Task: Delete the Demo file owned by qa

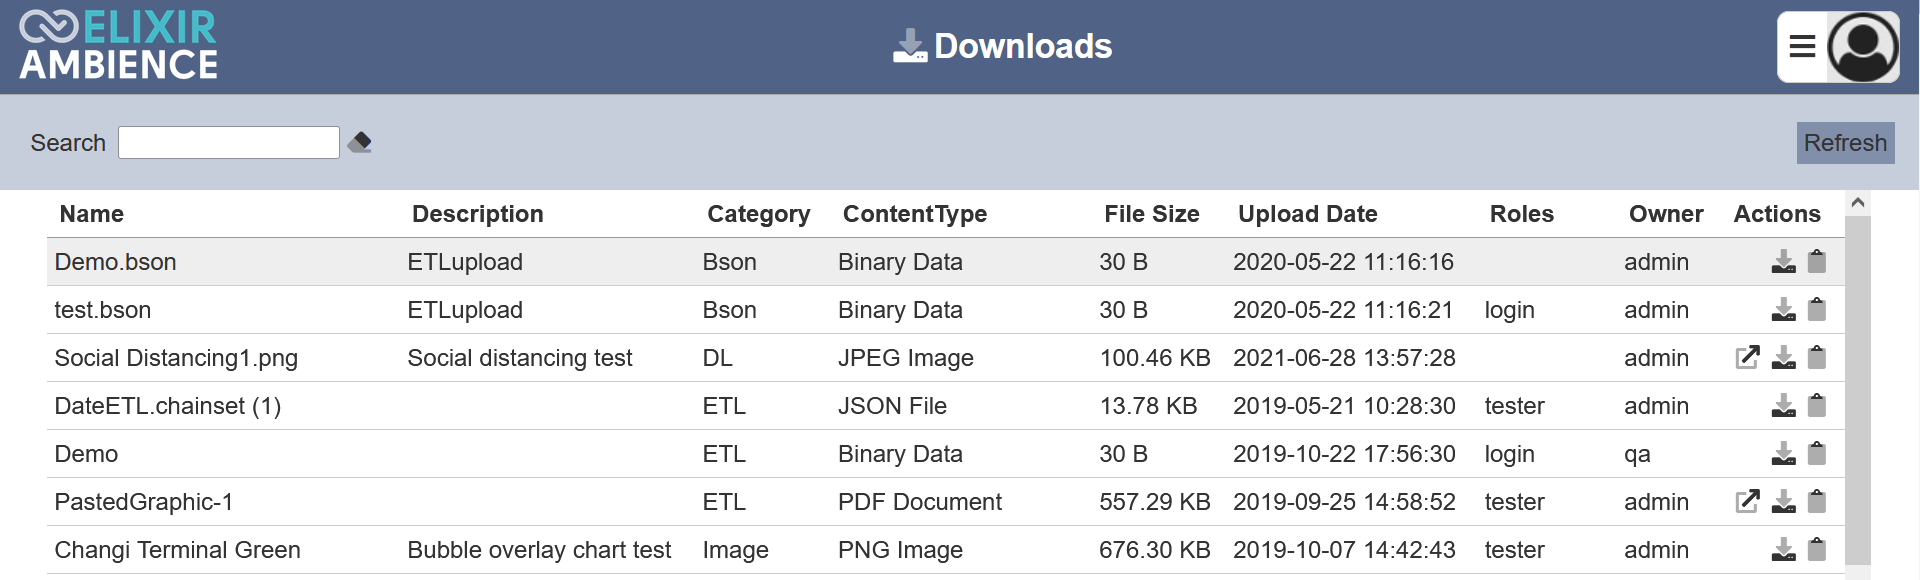Action: tap(1817, 454)
